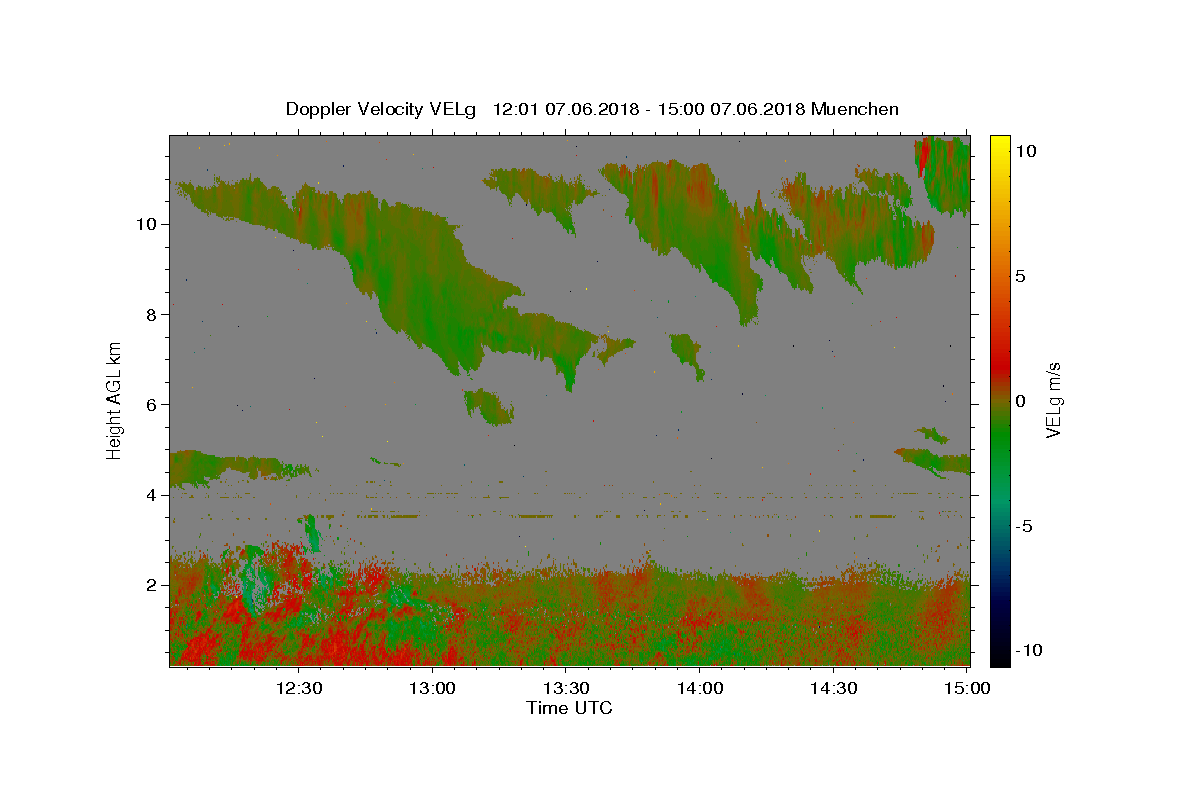Click the colorbar value 5 label
The height and width of the screenshot is (800, 1200).
[1021, 276]
